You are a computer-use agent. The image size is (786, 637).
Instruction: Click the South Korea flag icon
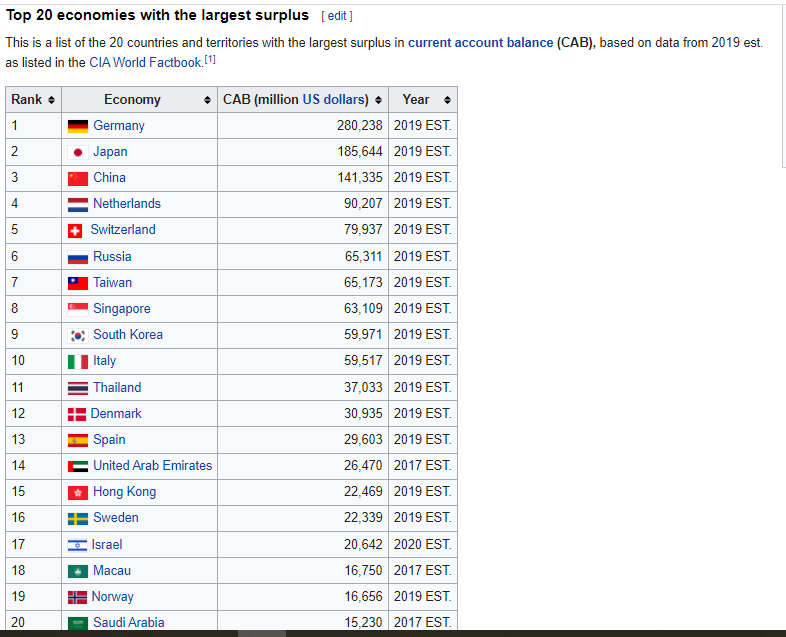click(x=78, y=335)
